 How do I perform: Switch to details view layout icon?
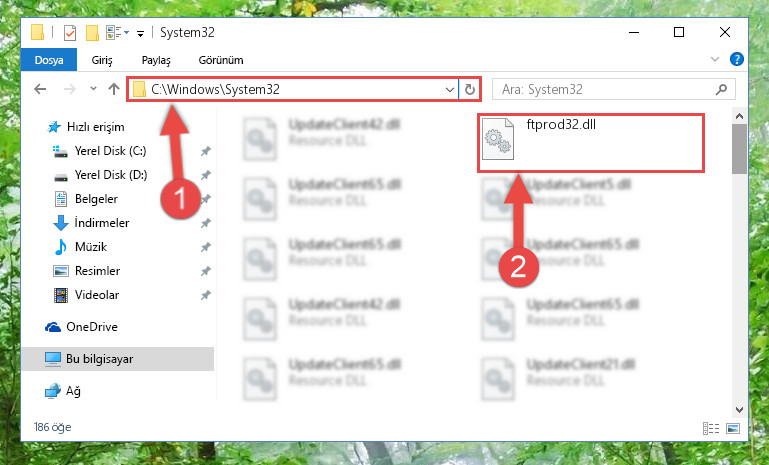711,428
